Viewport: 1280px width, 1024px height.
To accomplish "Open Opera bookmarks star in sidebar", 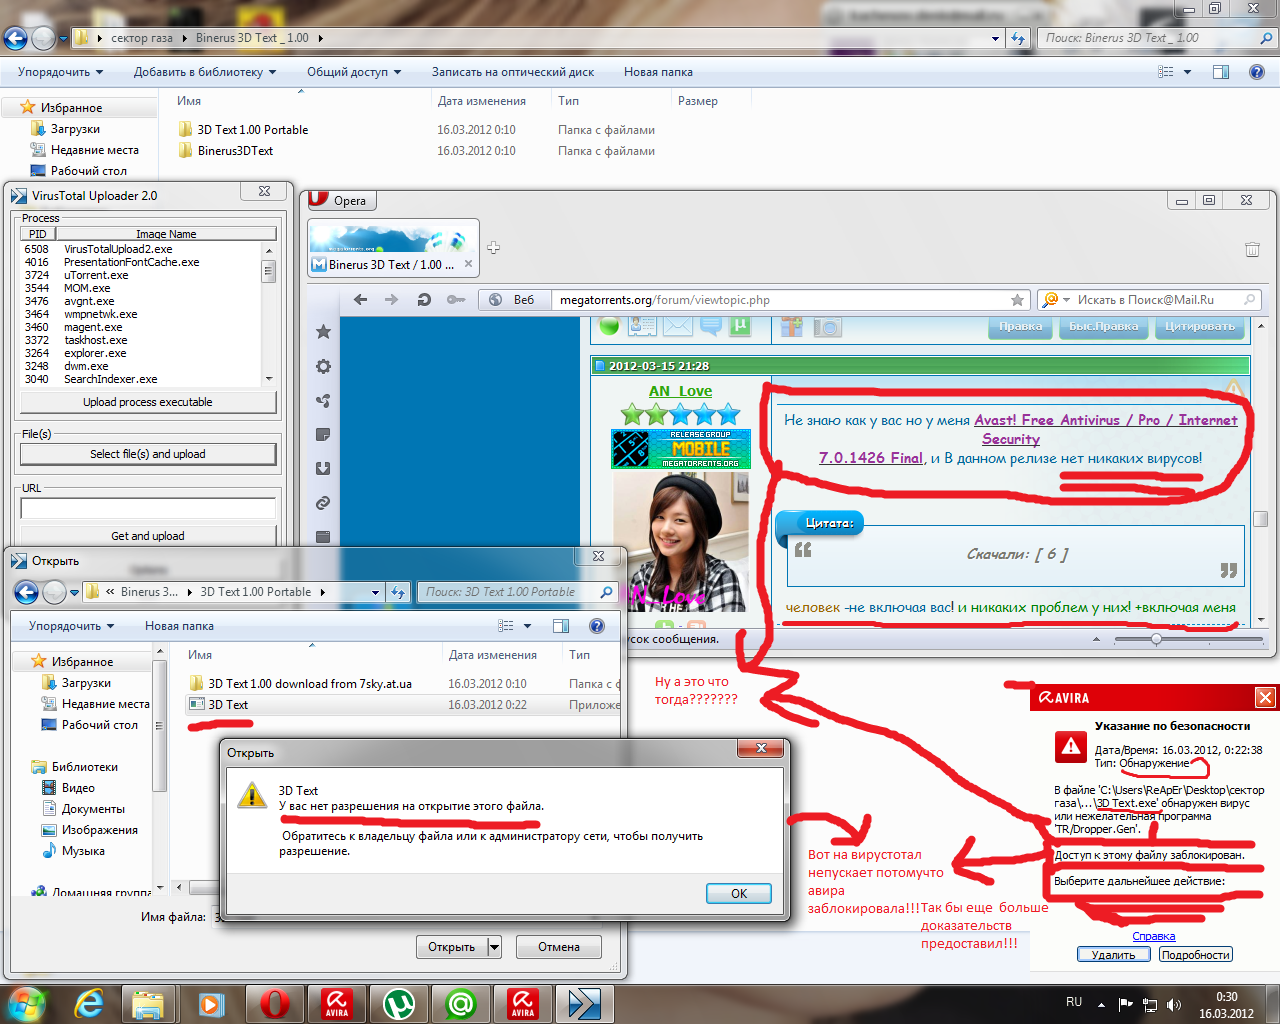I will [323, 332].
